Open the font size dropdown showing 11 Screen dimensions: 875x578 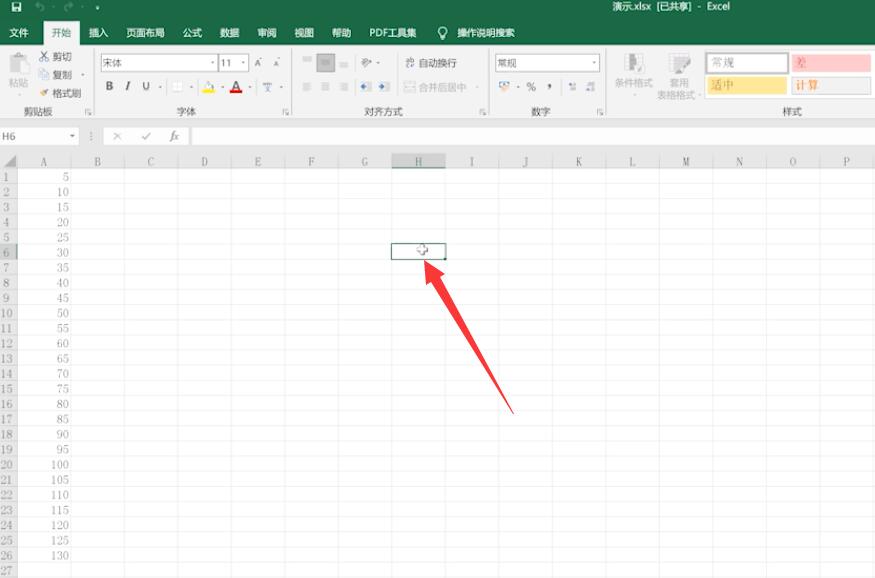click(x=243, y=63)
